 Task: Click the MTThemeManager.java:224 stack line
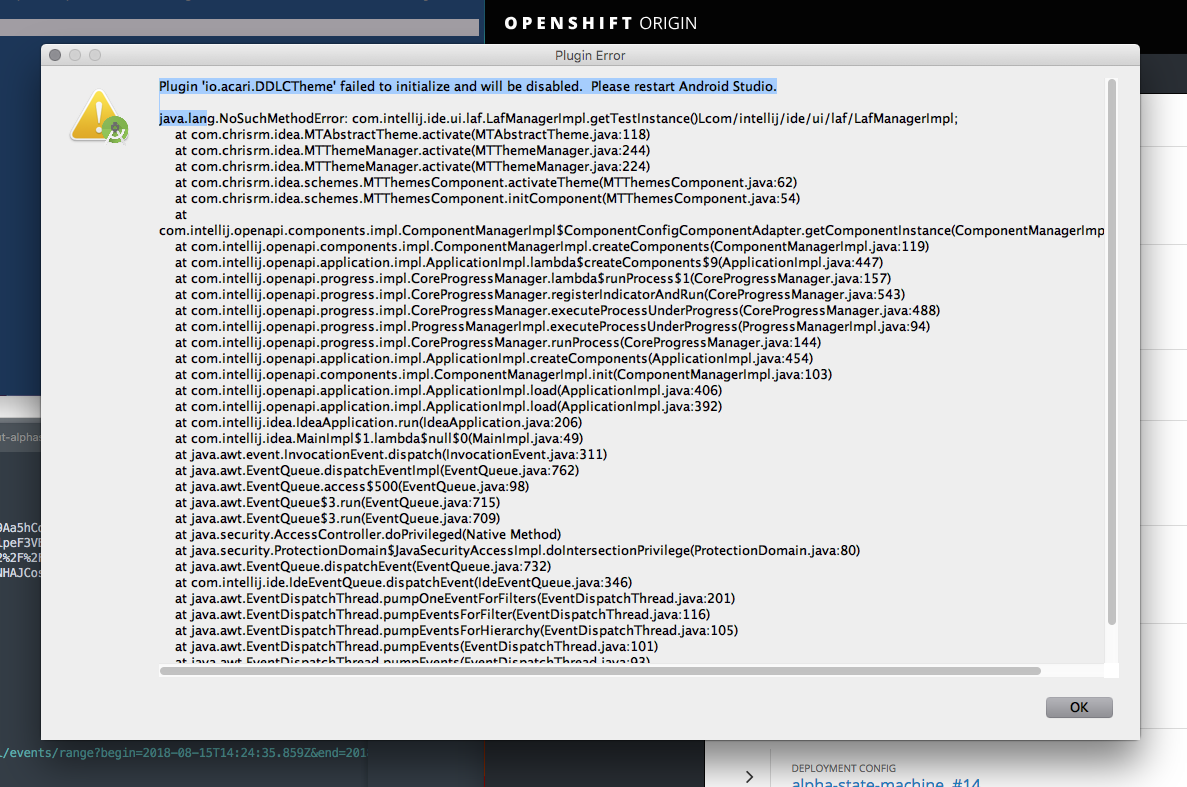(413, 166)
